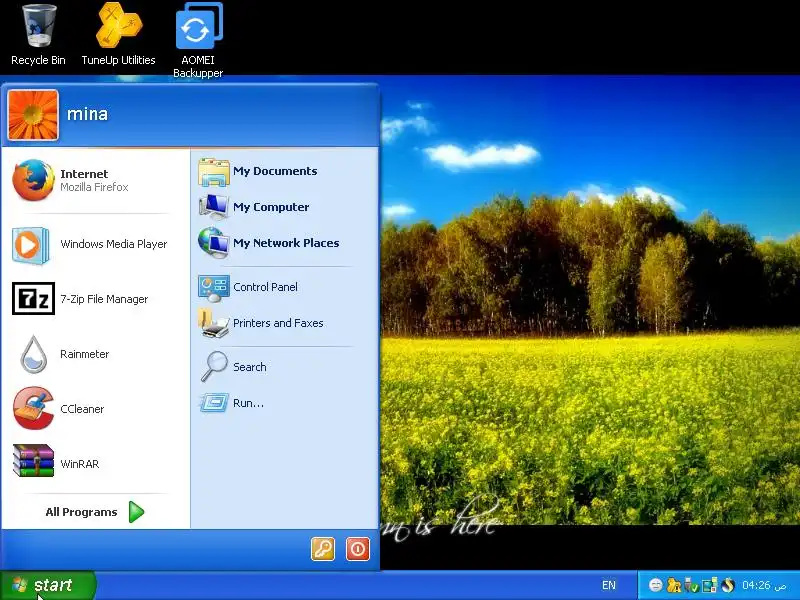The image size is (800, 600).
Task: Open Control Panel
Action: 284,287
